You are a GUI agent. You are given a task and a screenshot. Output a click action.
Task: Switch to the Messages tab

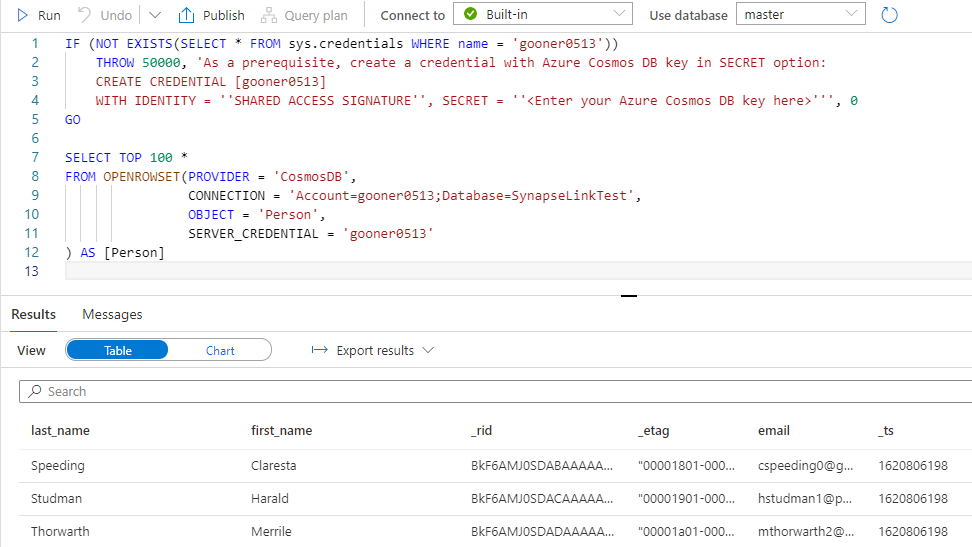(112, 314)
